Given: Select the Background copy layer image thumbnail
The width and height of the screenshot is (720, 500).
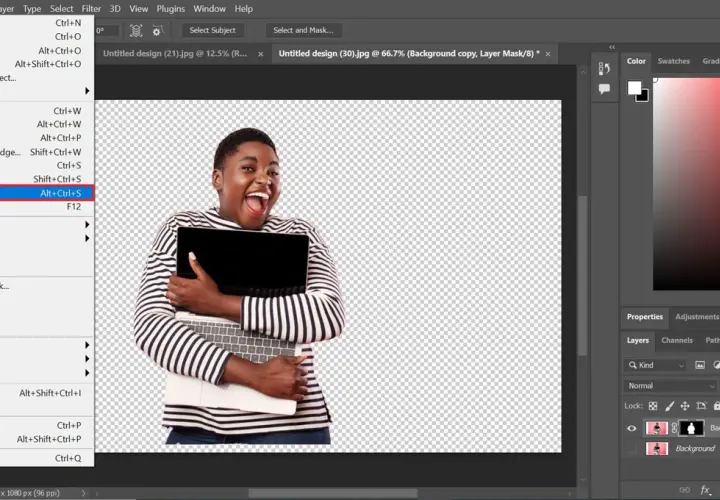Looking at the screenshot, I should point(656,428).
